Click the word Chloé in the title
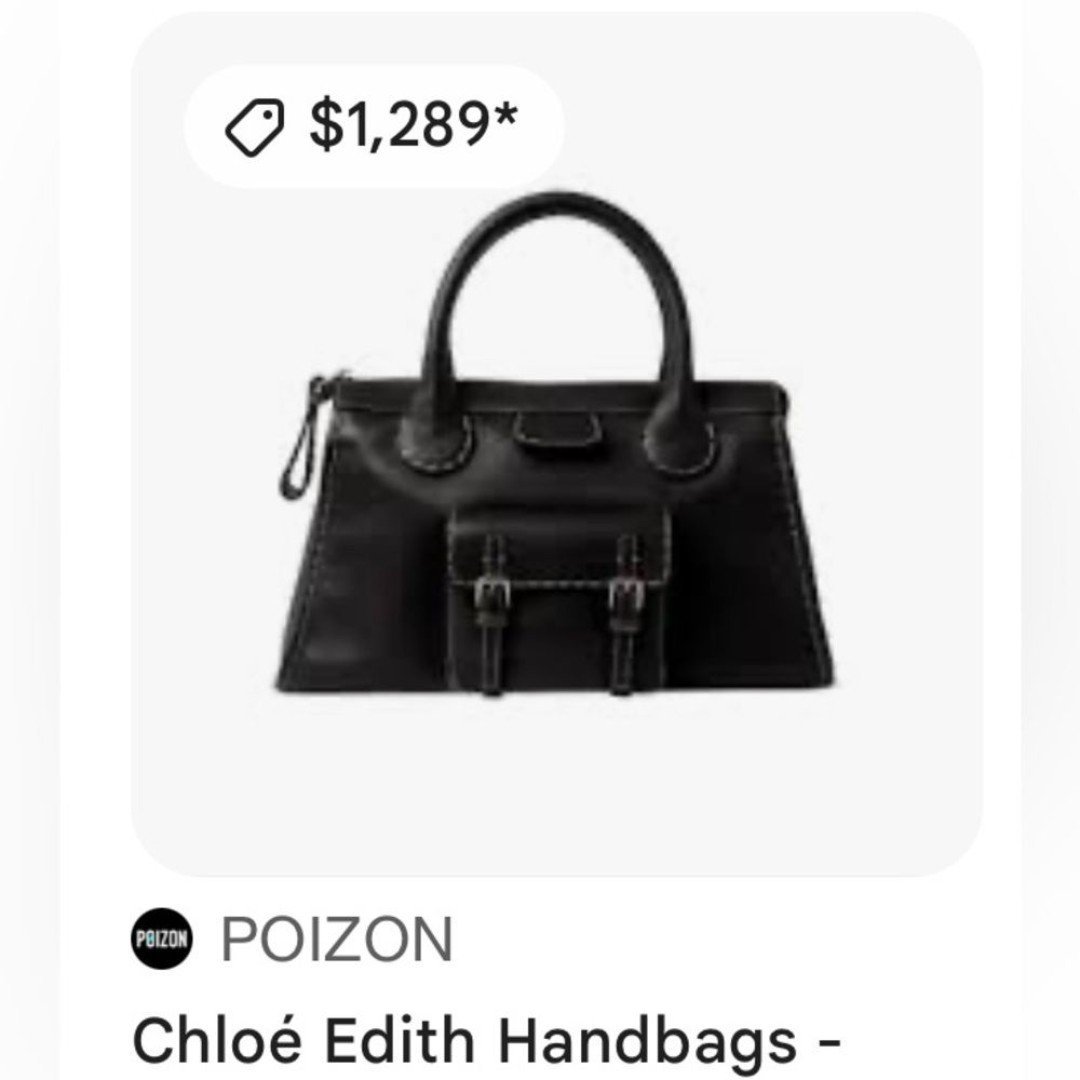 pyautogui.click(x=217, y=1041)
